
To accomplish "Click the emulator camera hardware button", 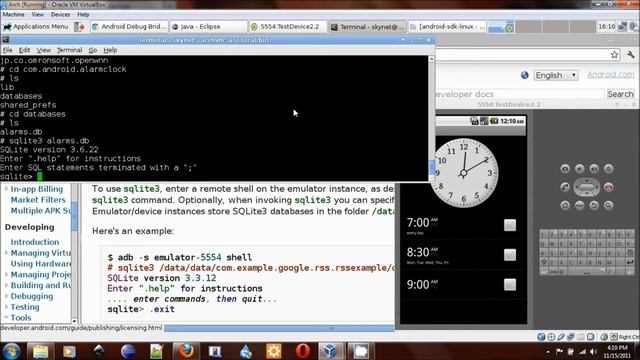I will (565, 169).
